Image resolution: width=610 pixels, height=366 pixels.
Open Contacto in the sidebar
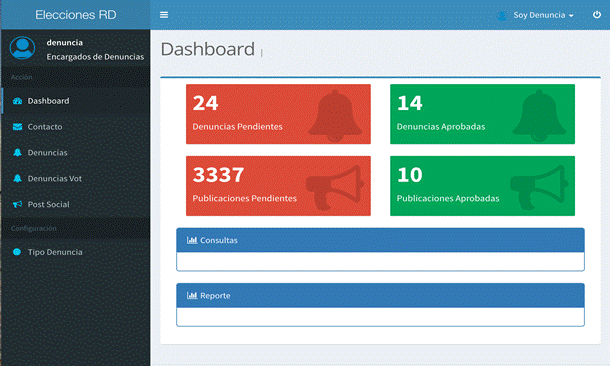click(76, 127)
